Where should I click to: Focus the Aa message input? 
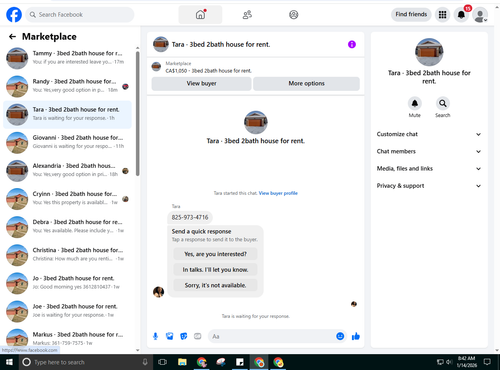pos(272,336)
